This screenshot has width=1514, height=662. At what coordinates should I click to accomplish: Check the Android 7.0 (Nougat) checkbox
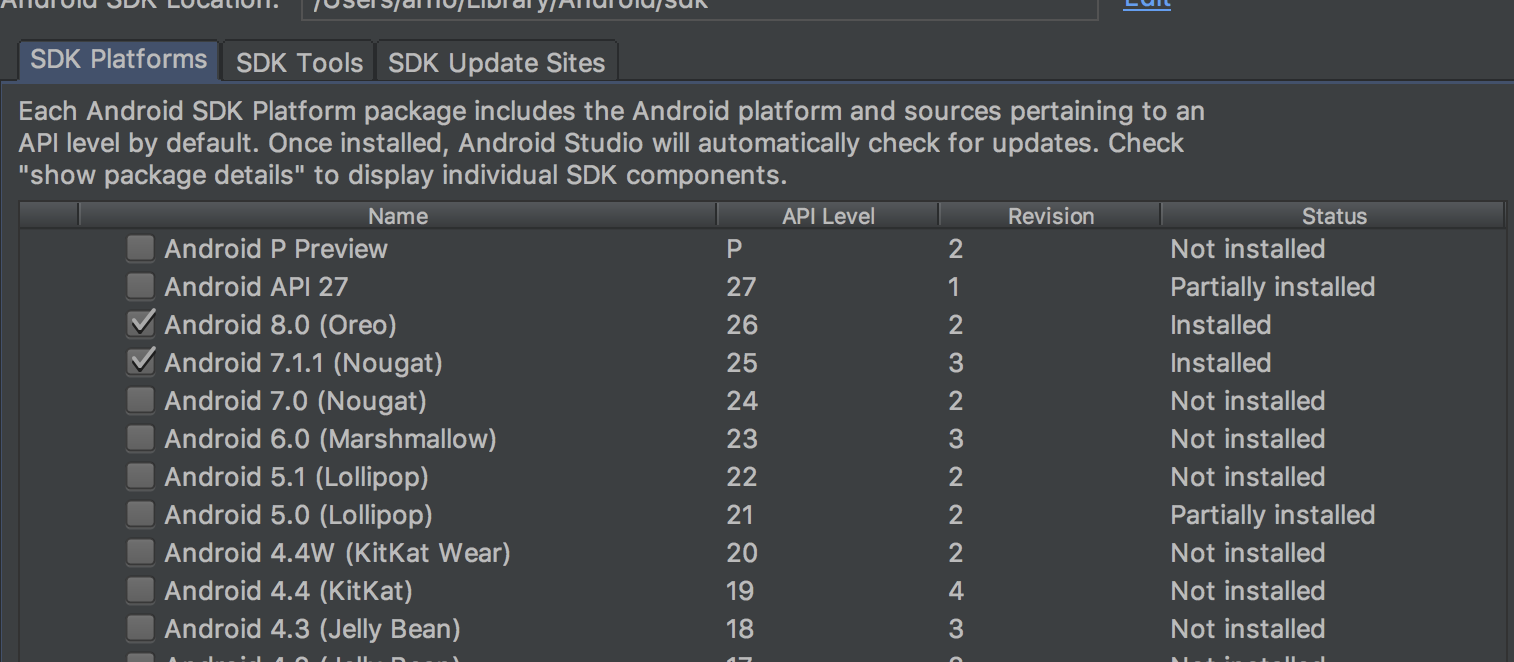[140, 400]
